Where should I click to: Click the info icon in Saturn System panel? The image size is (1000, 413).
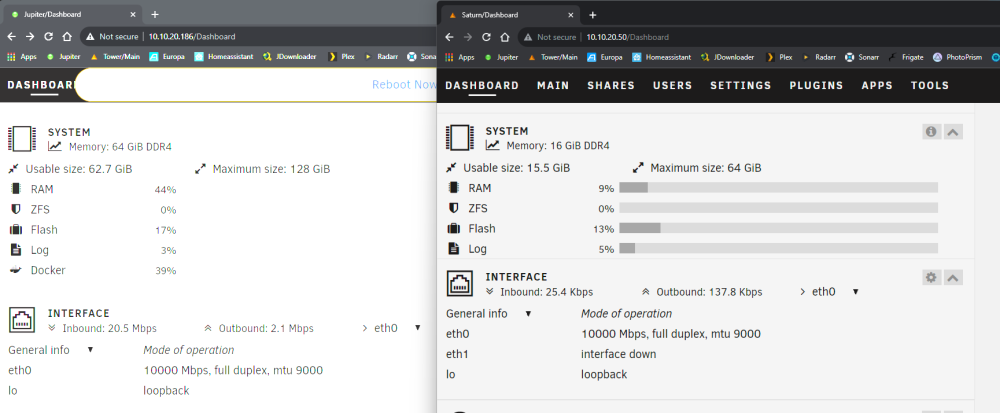(932, 131)
